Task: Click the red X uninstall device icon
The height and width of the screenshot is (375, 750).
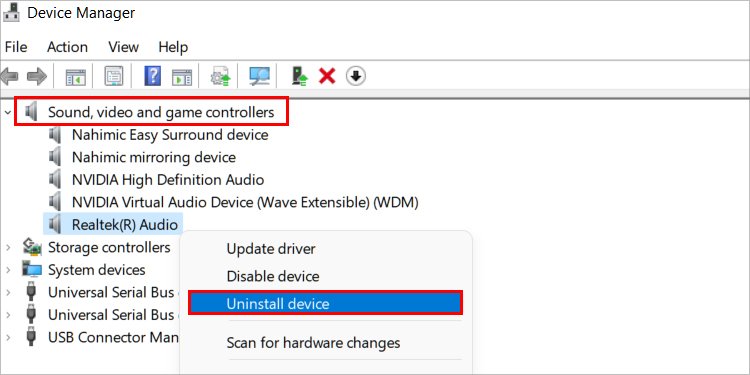Action: 327,76
